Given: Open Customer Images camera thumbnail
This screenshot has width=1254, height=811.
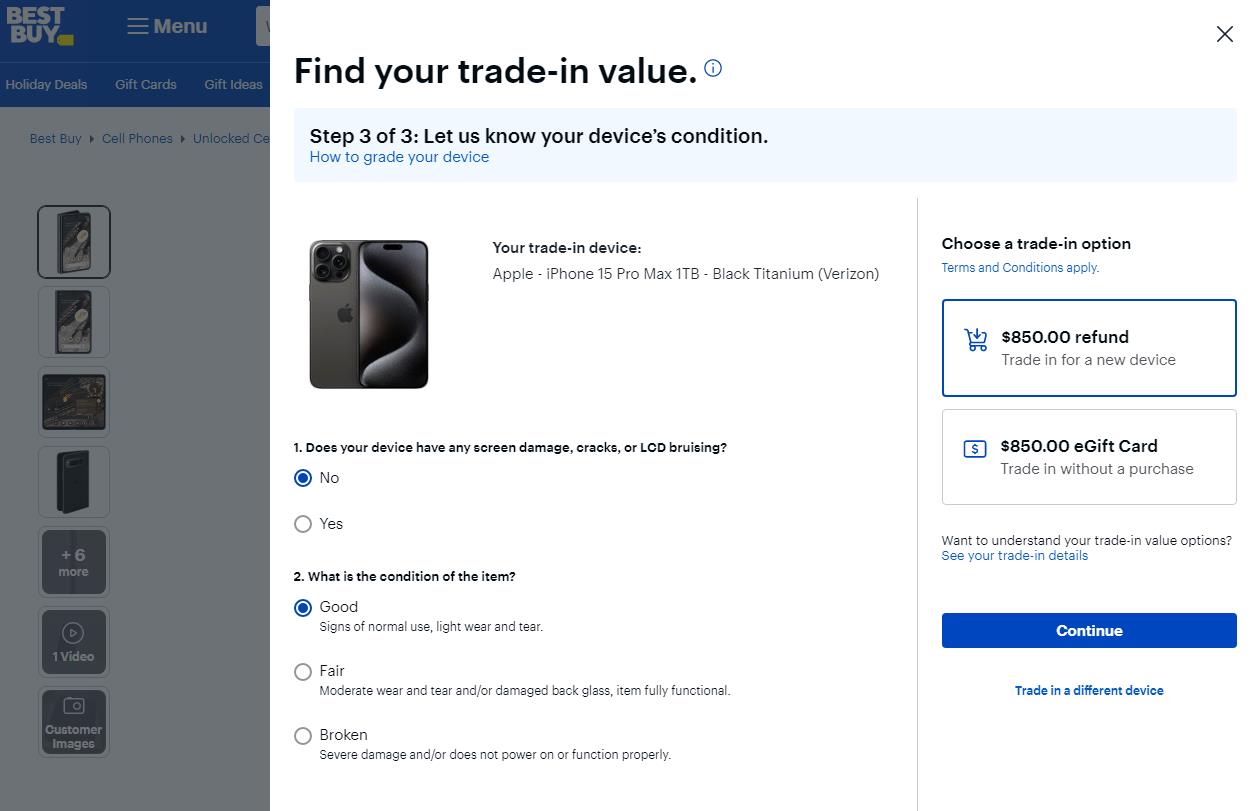Looking at the screenshot, I should [74, 721].
